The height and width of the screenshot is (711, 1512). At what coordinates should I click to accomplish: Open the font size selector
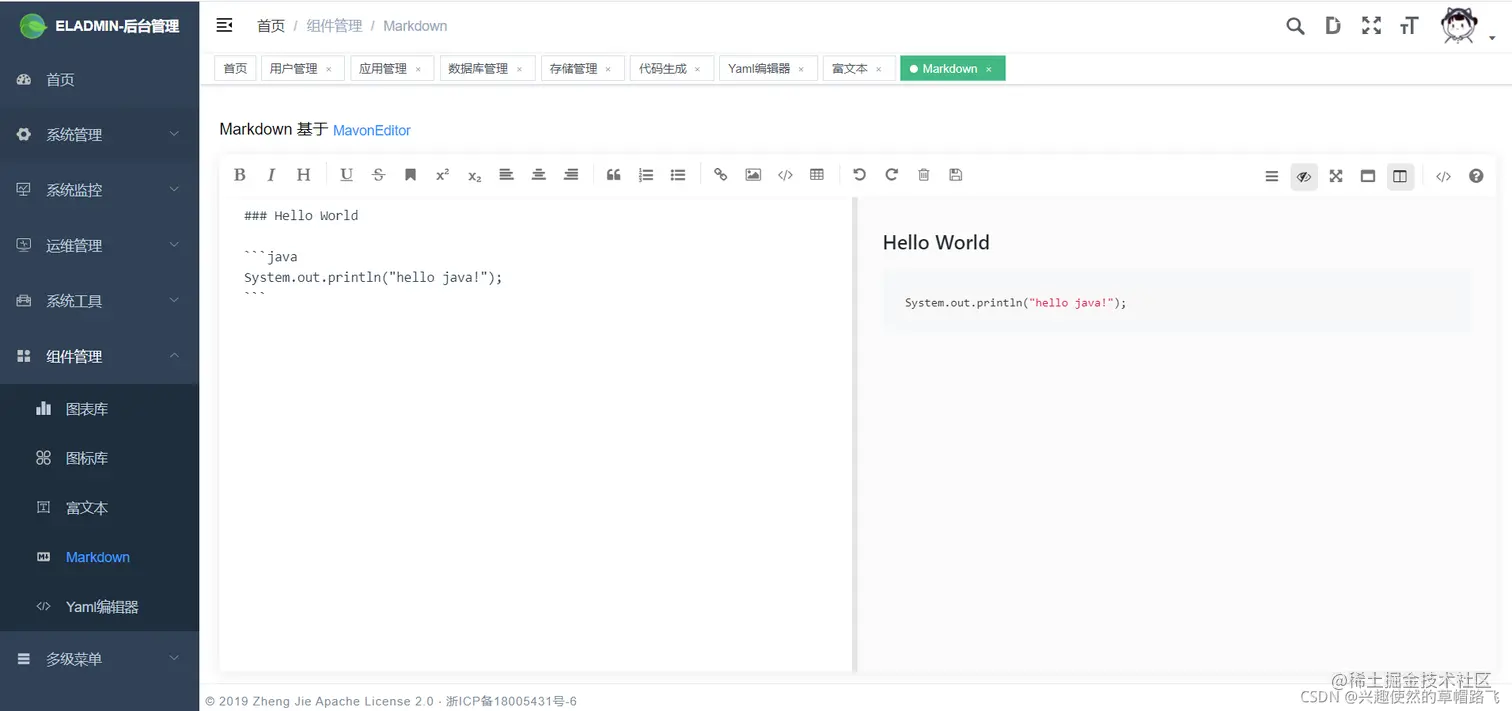click(x=1409, y=26)
